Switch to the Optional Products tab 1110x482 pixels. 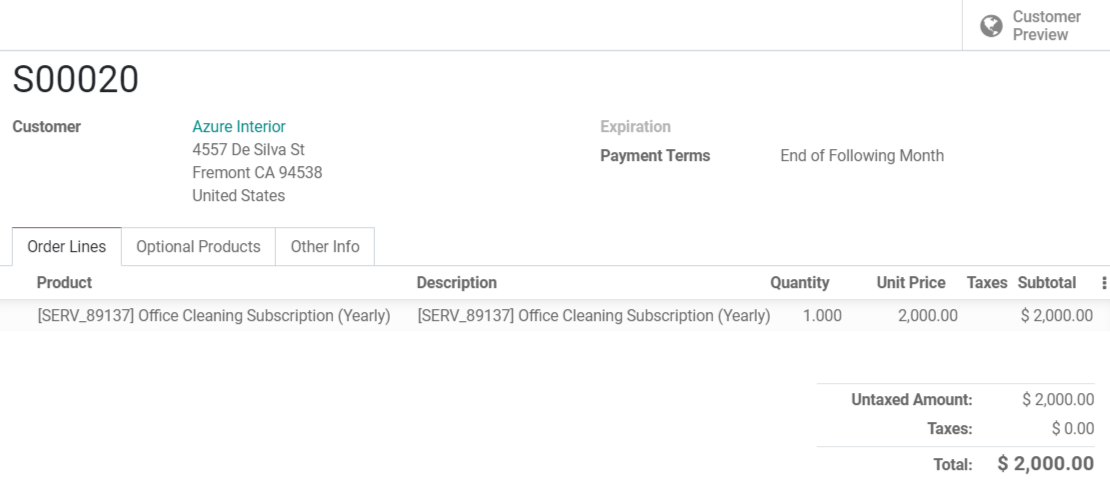click(x=198, y=247)
